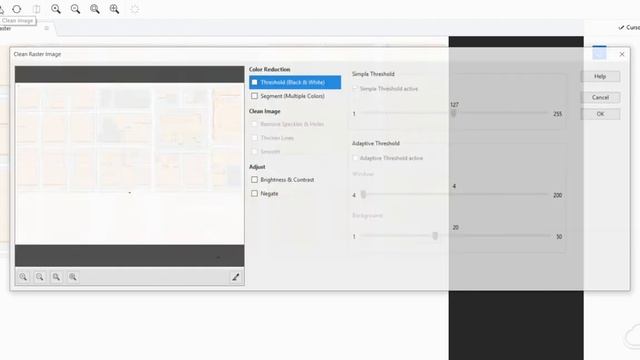This screenshot has width=640, height=360.
Task: Click the rotate icon in the main toolbar
Action: [x=17, y=9]
